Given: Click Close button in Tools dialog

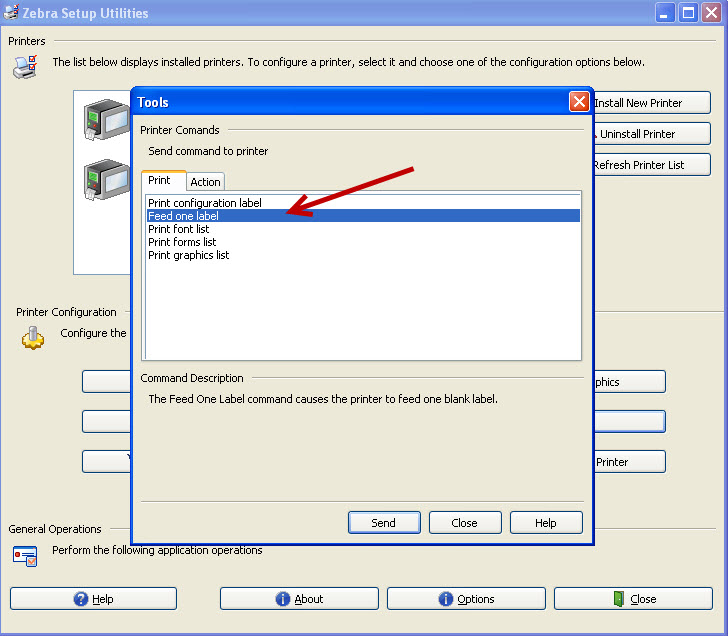Looking at the screenshot, I should point(465,522).
